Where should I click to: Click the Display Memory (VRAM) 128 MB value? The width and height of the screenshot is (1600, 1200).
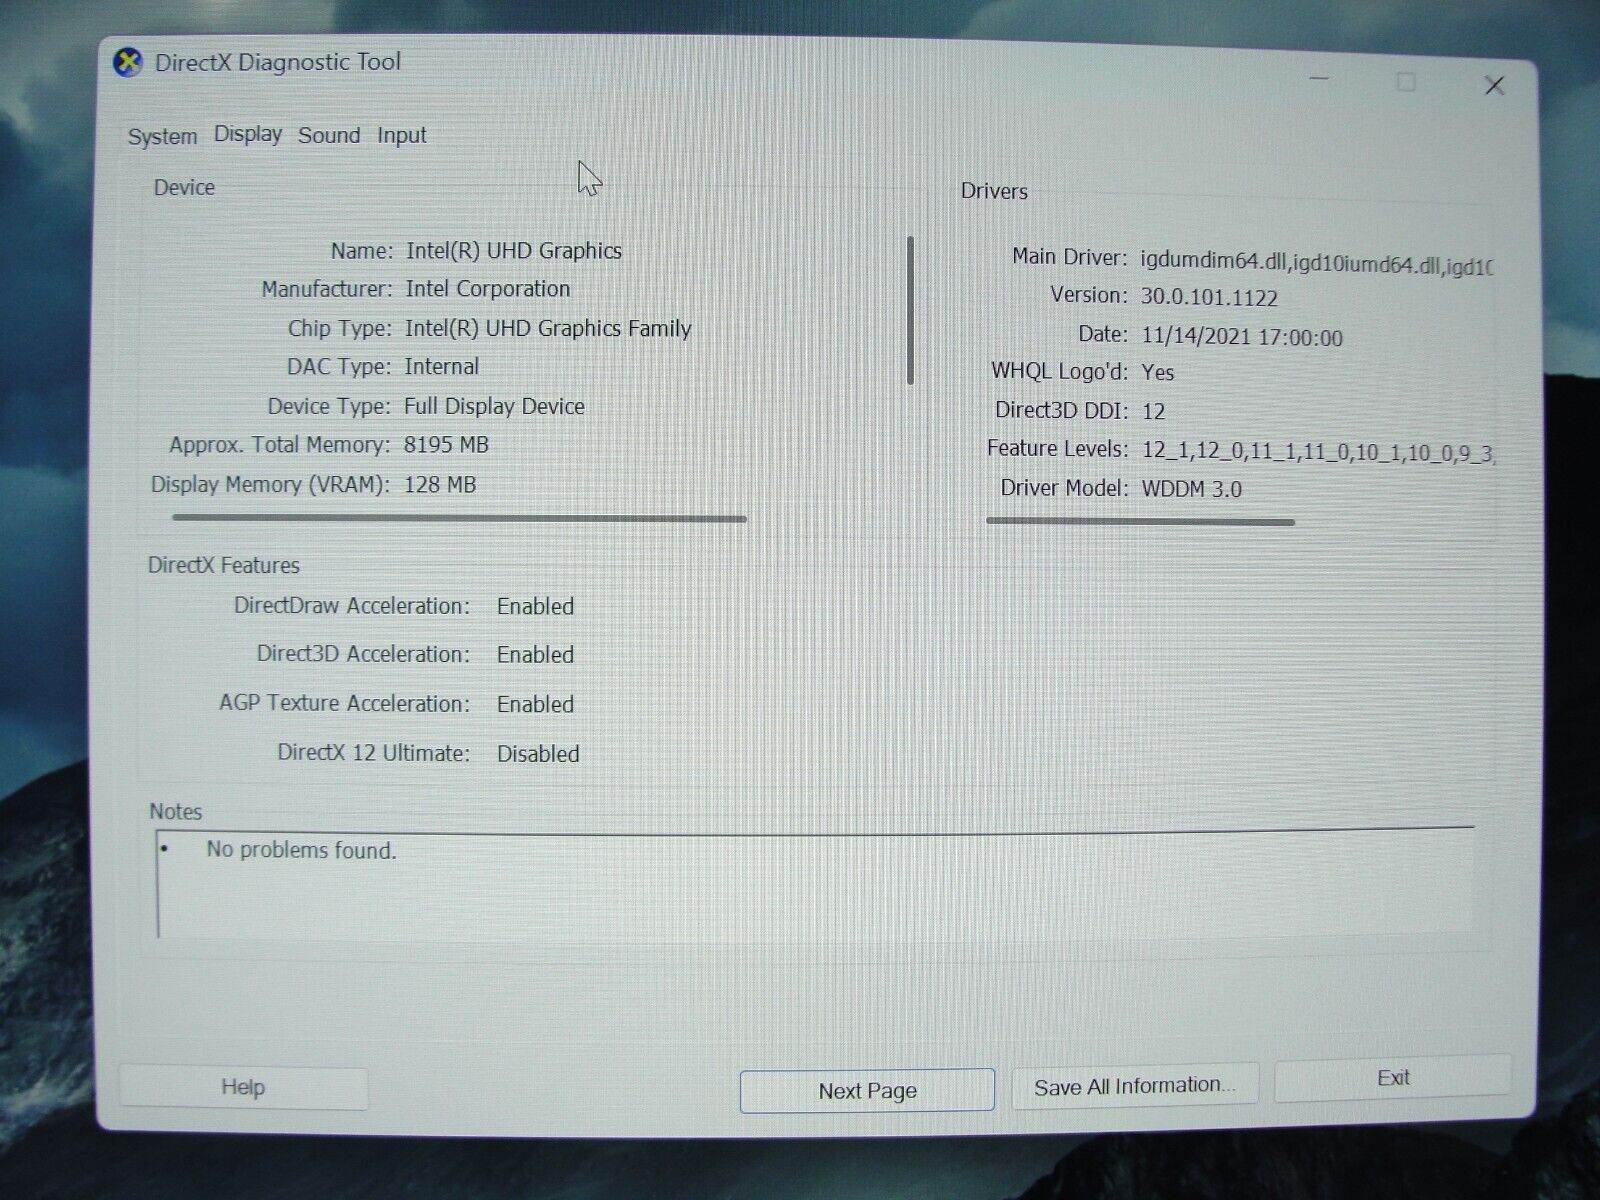pos(440,484)
